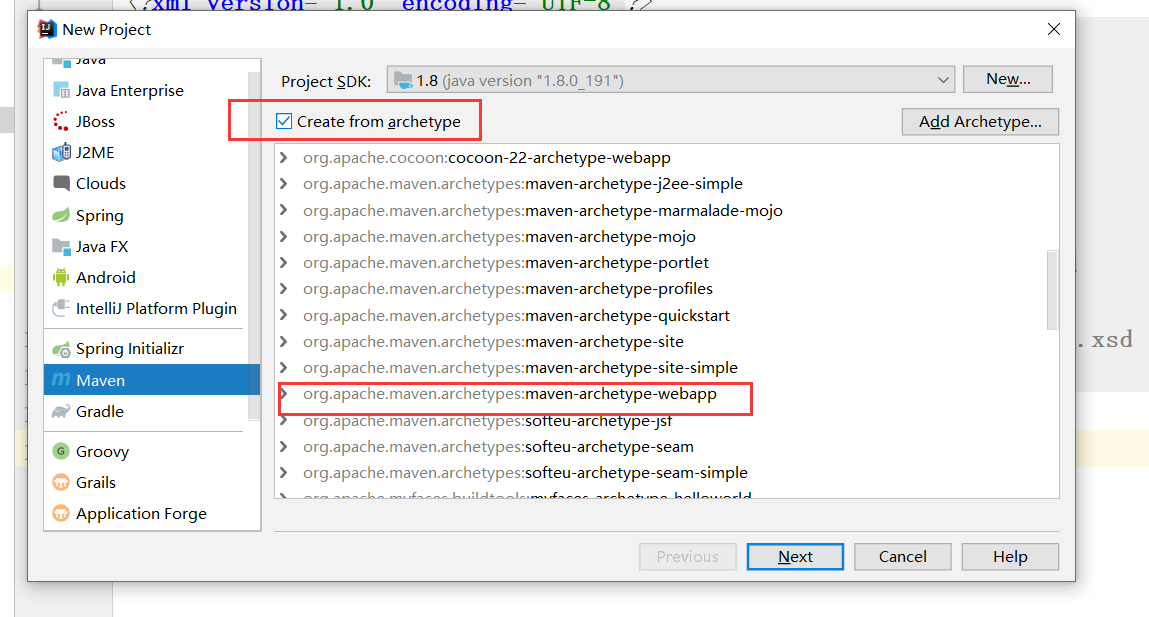Click the Spring leaf icon
This screenshot has width=1149, height=617.
[x=62, y=215]
